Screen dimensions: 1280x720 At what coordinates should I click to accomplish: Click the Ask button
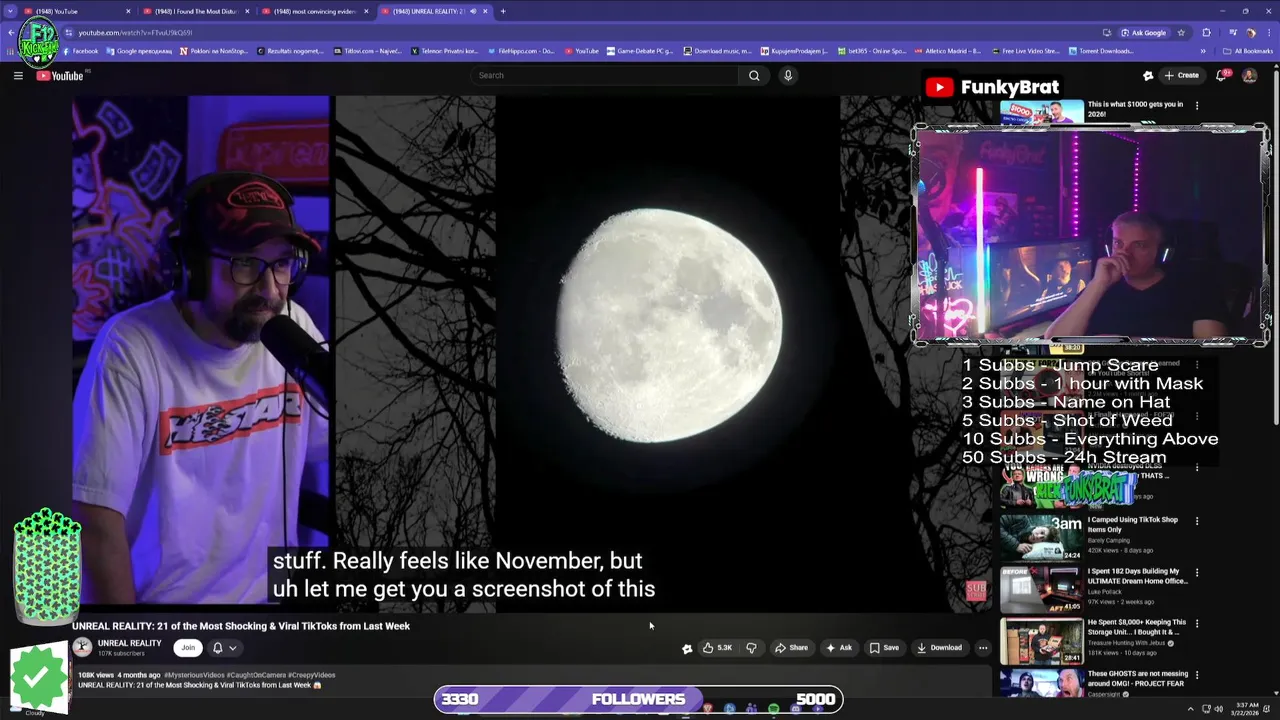point(839,647)
